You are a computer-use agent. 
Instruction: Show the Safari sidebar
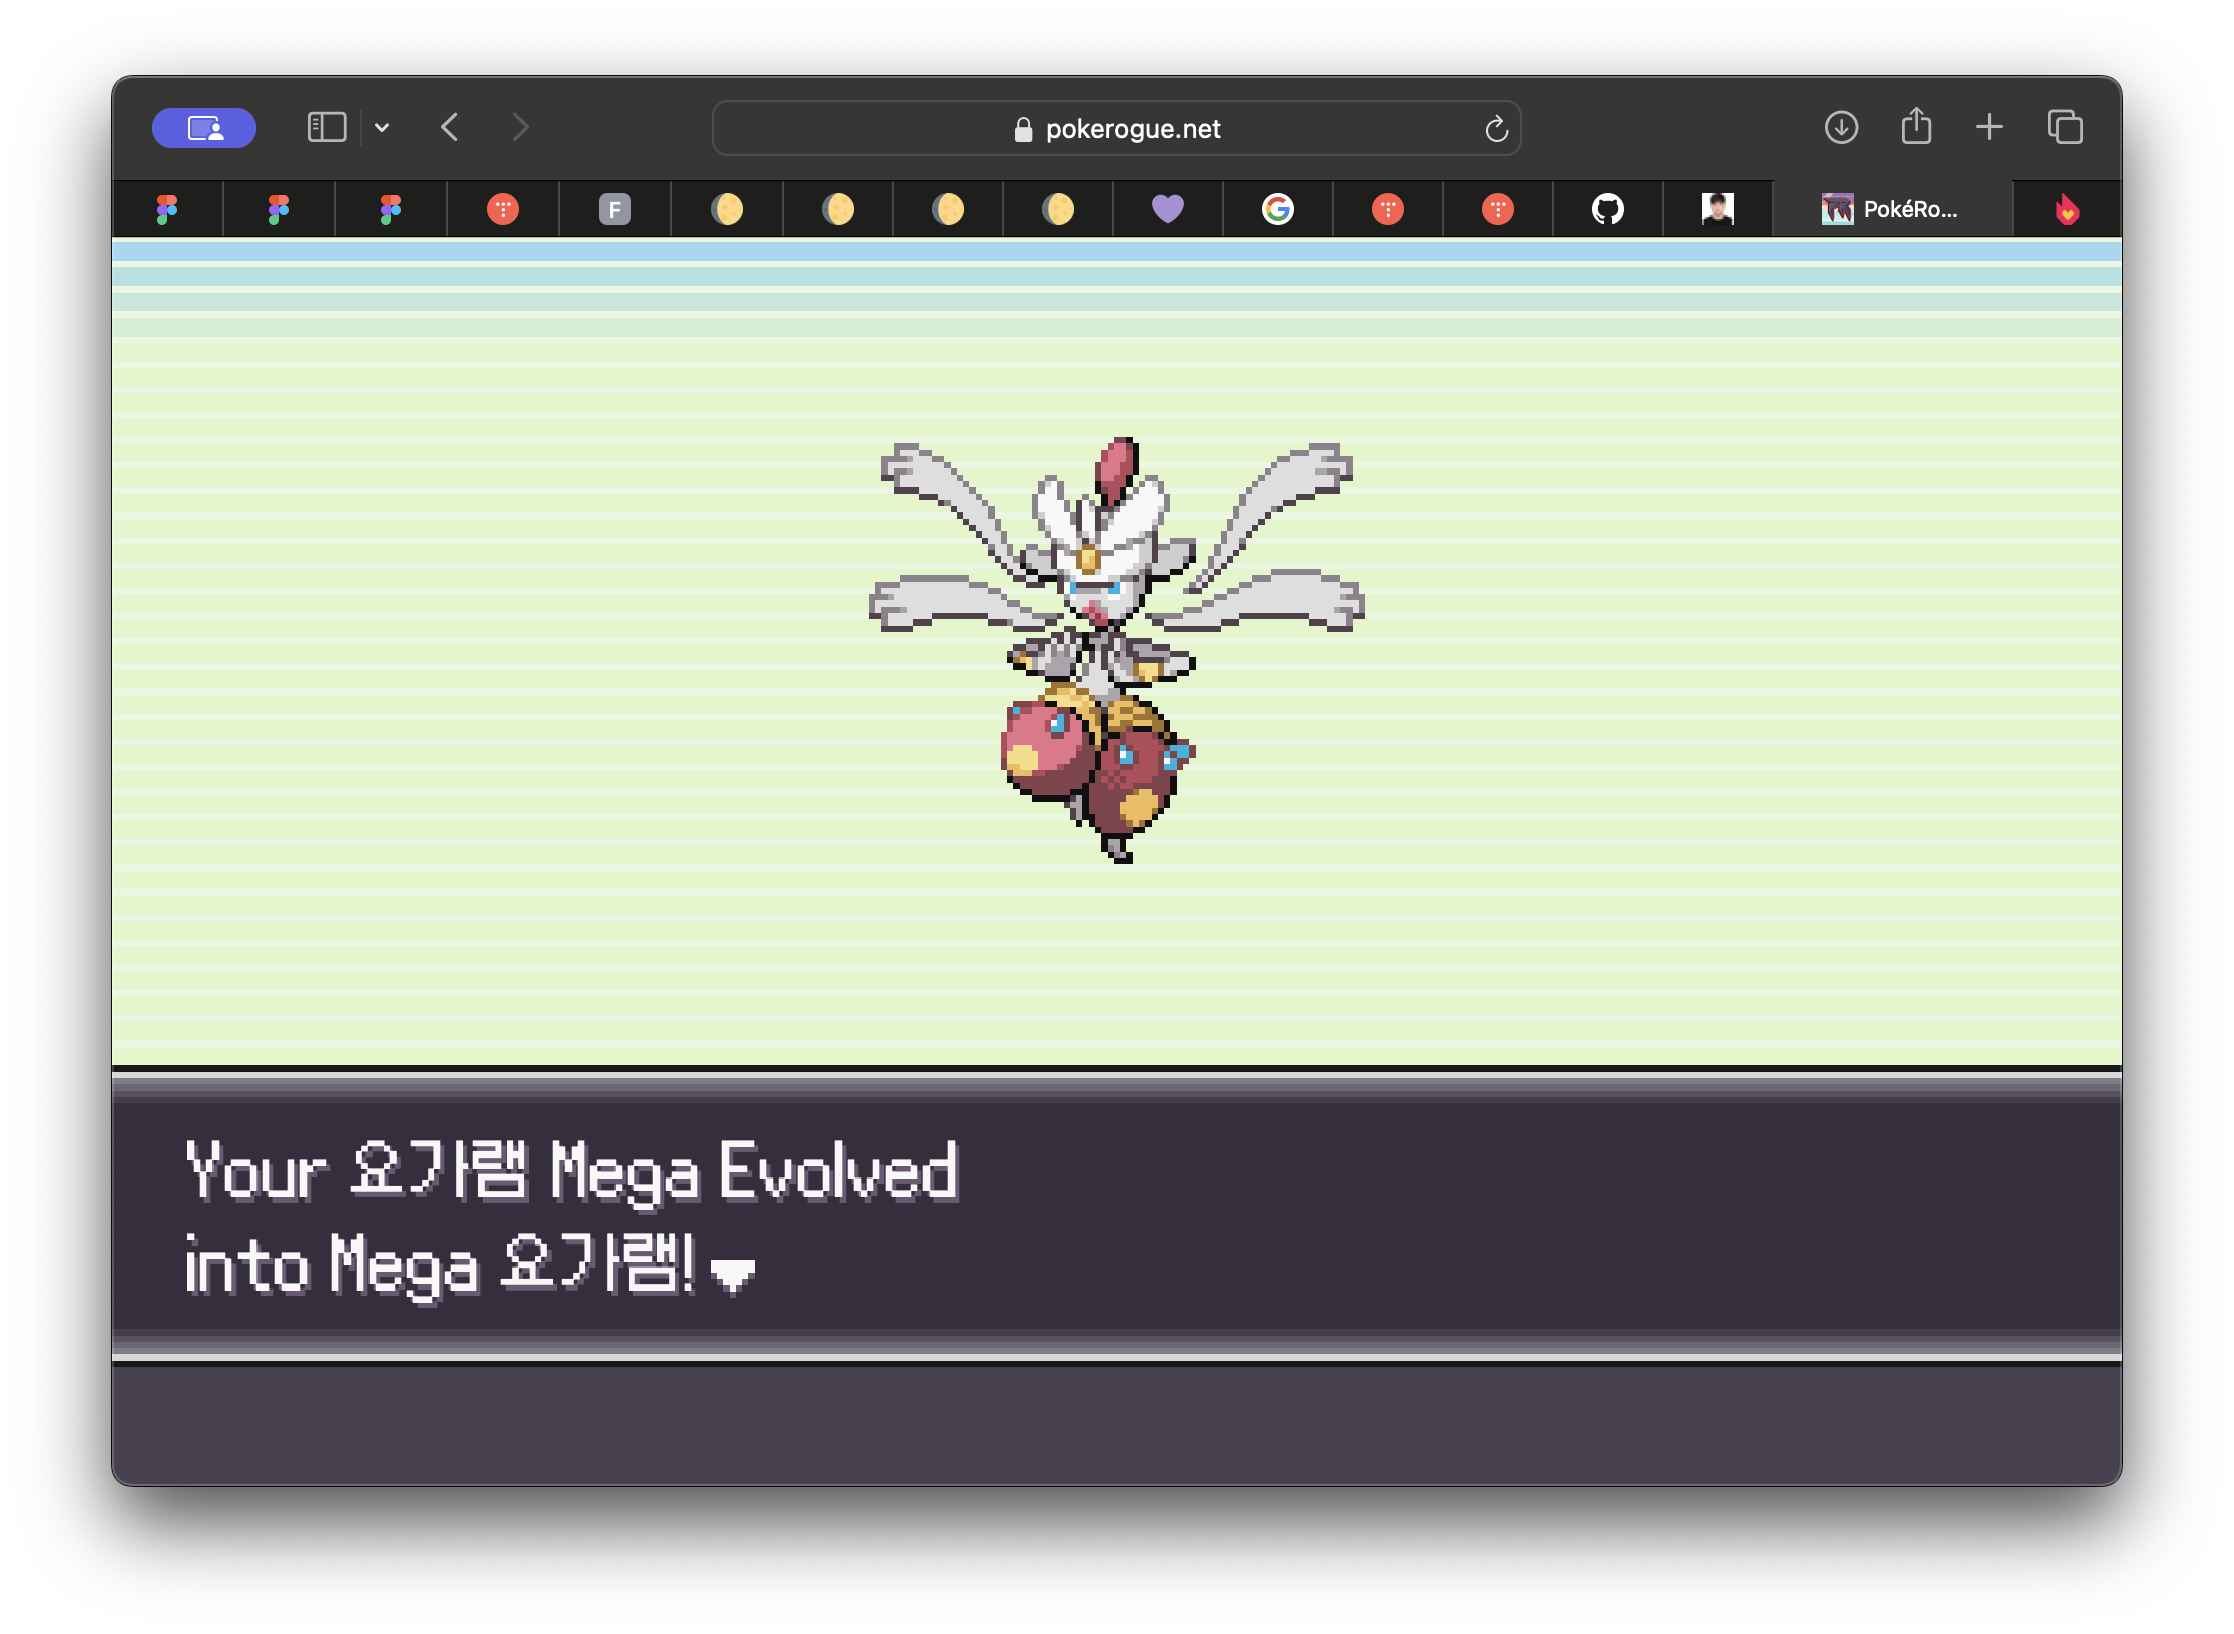pyautogui.click(x=326, y=128)
